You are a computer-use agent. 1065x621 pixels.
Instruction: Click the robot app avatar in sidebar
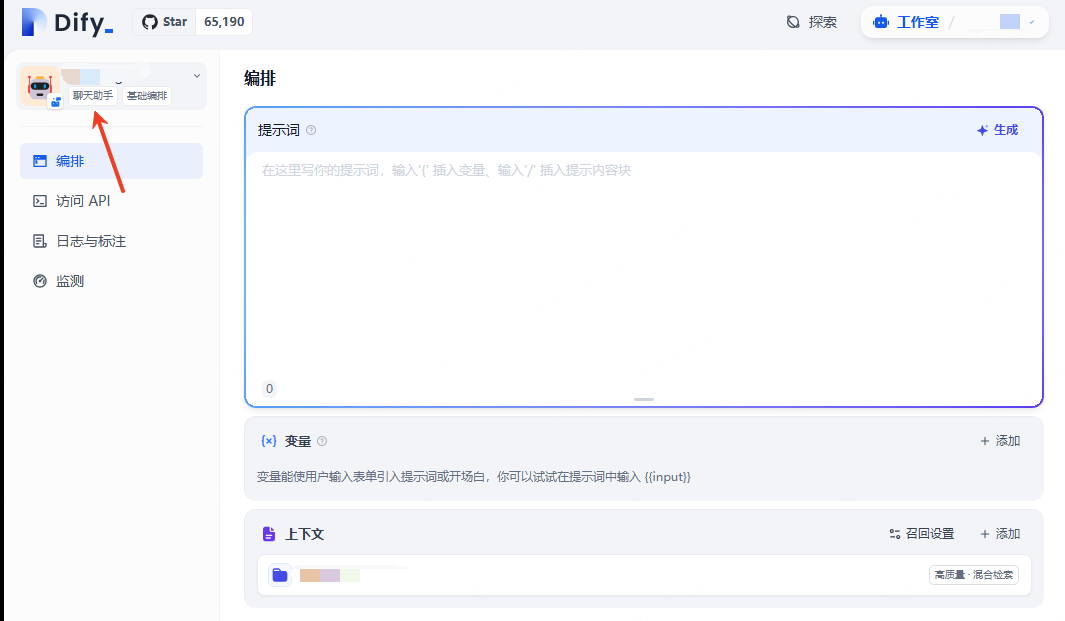[39, 86]
